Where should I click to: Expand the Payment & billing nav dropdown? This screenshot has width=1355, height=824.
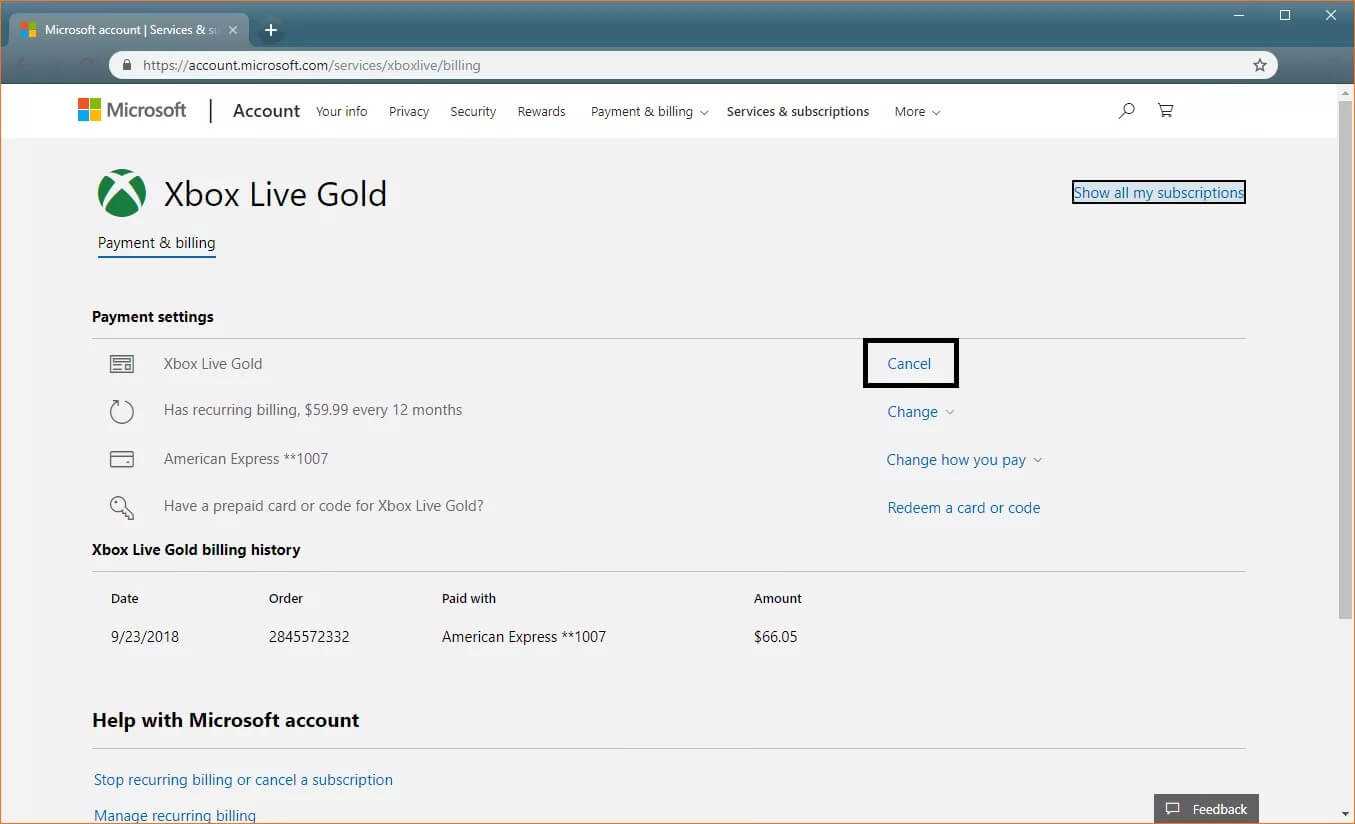point(649,112)
